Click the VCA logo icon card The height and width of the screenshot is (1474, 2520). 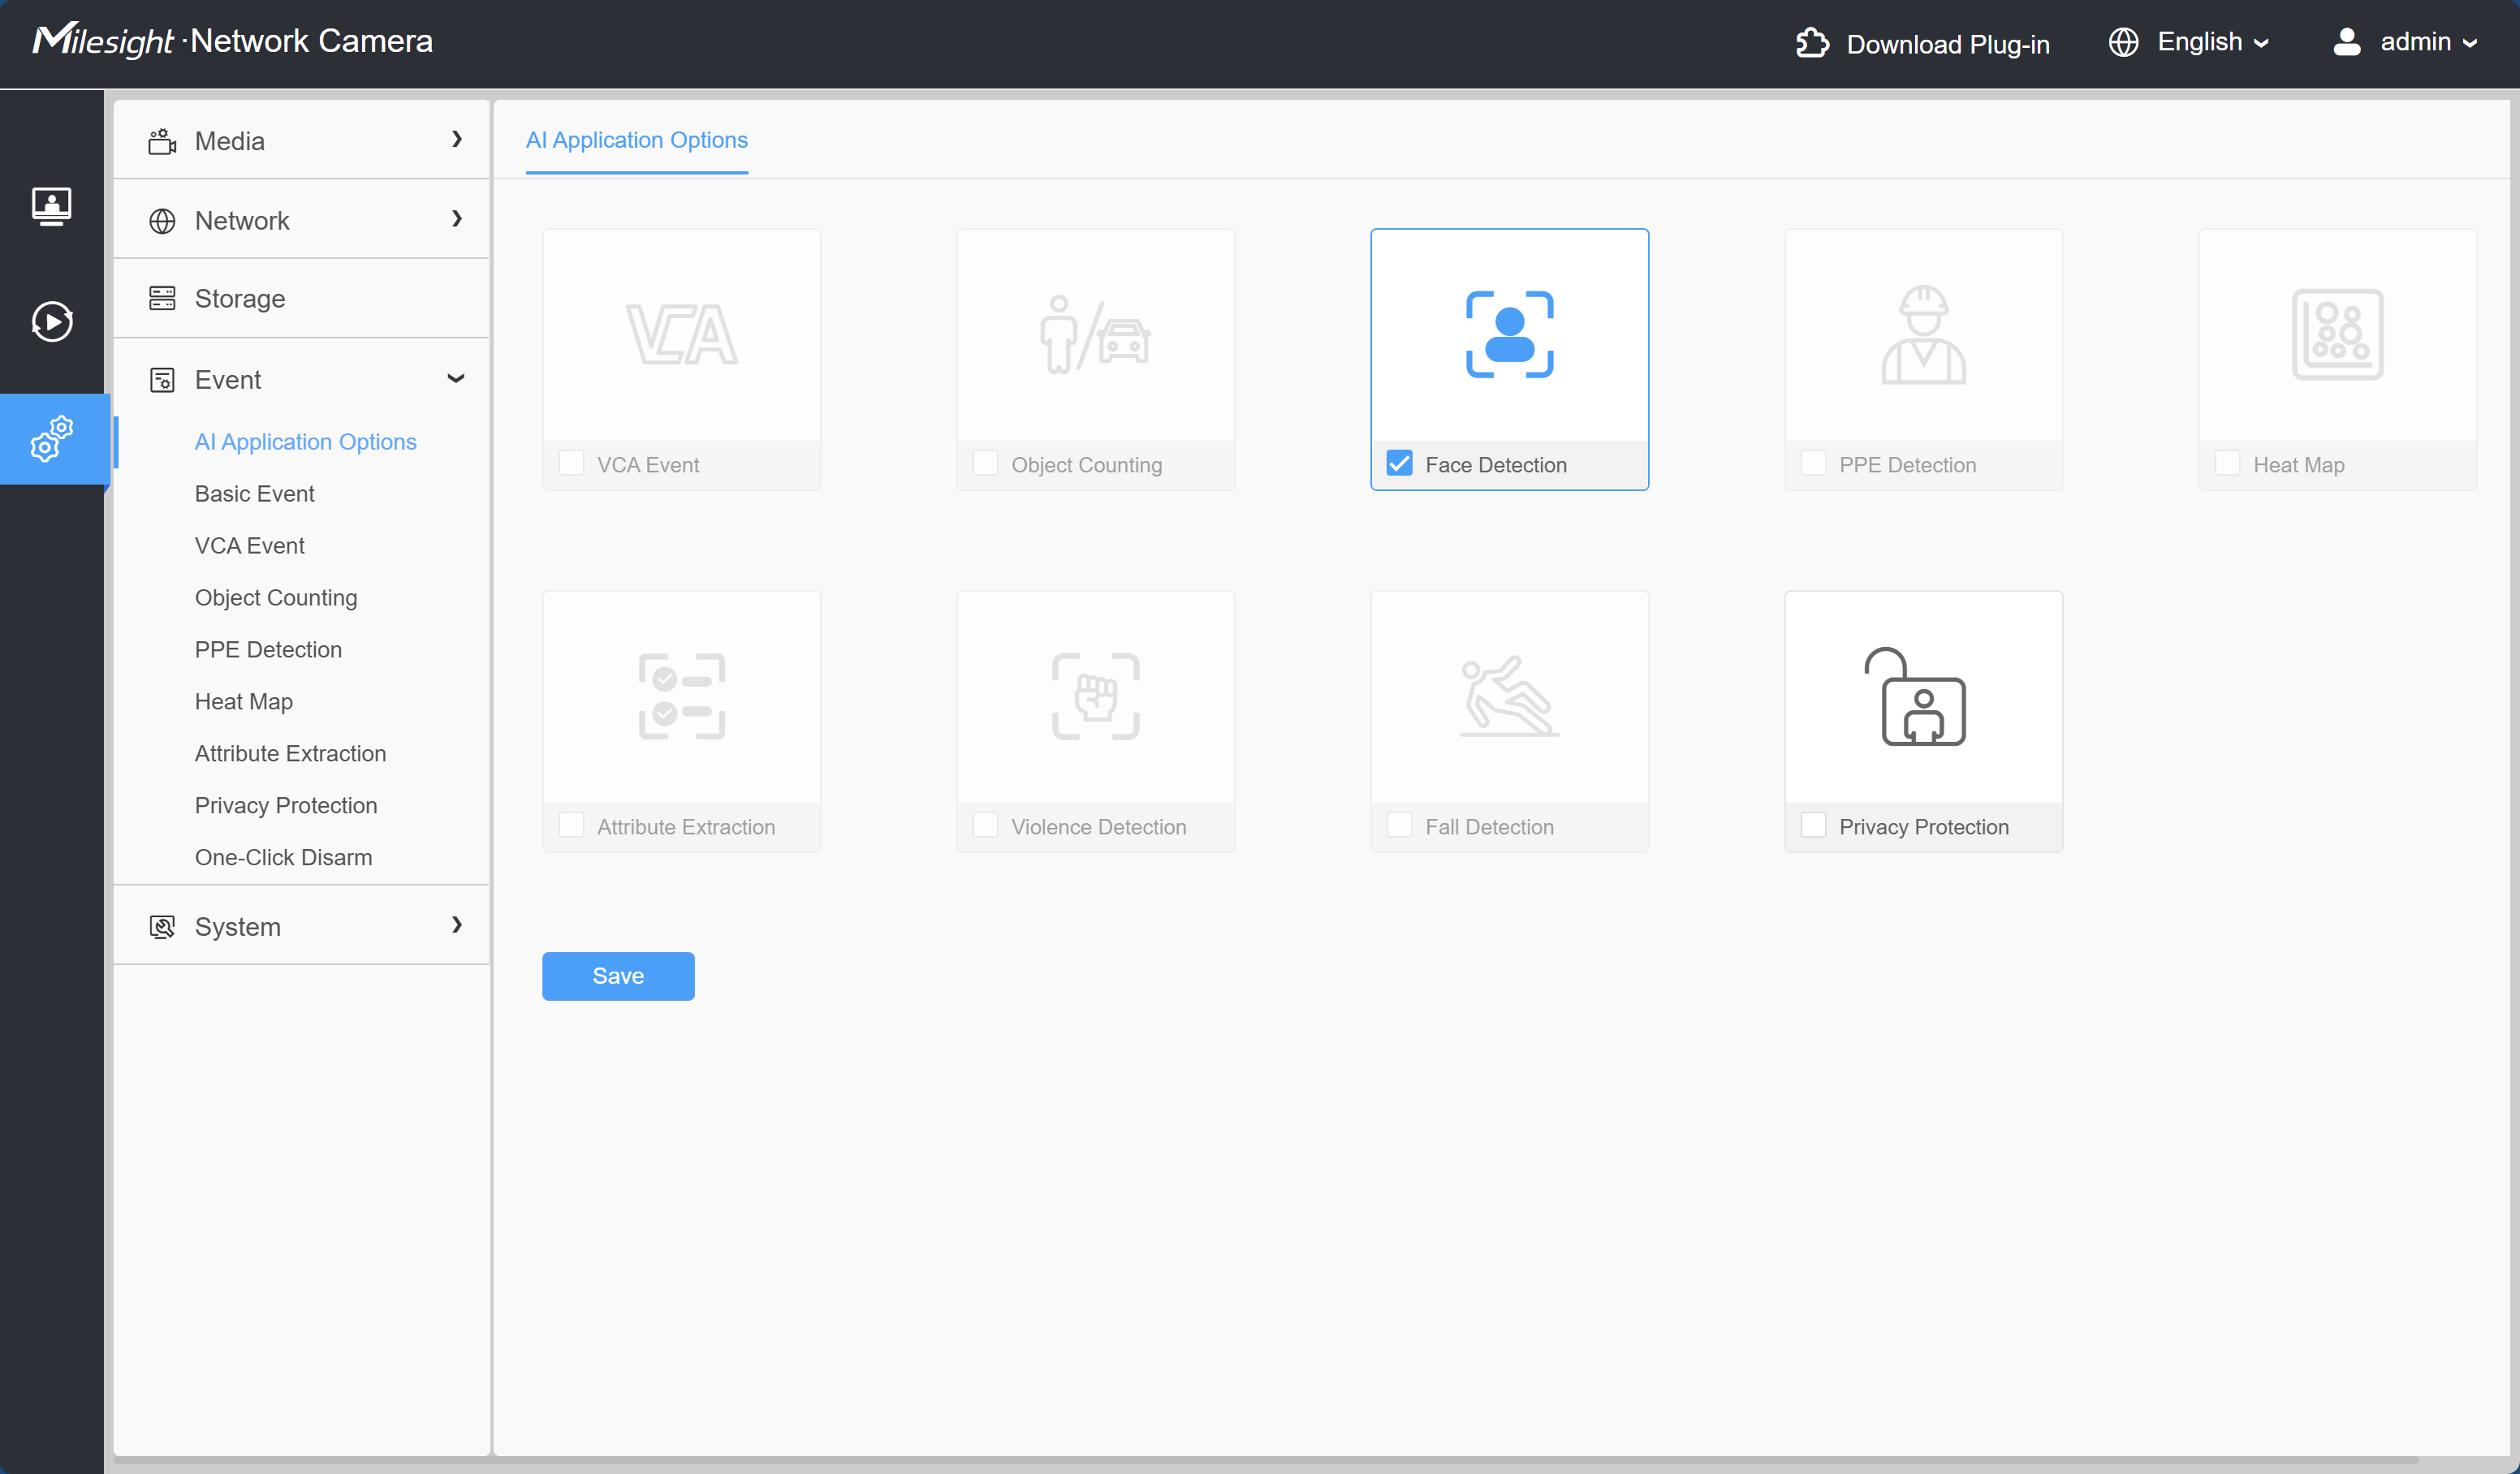681,335
